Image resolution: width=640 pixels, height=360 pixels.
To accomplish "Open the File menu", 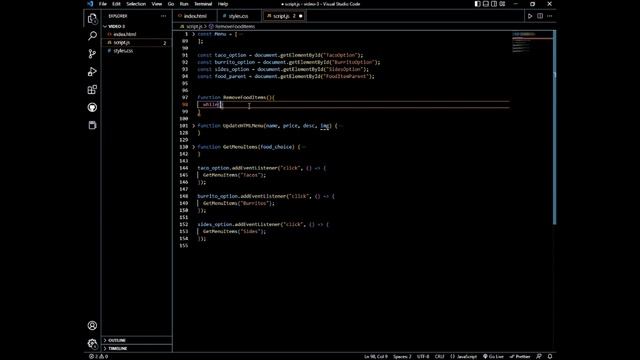I will coord(103,4).
